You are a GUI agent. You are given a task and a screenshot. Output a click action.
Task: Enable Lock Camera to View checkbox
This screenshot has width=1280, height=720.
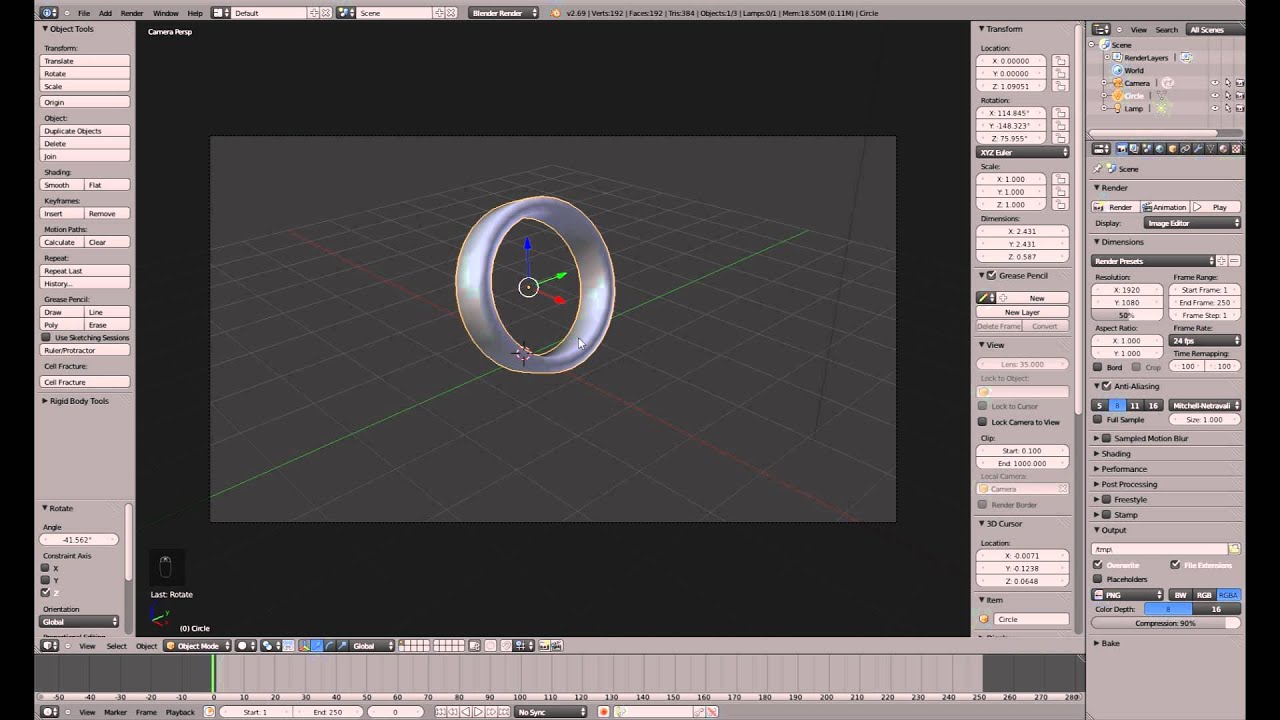[983, 422]
